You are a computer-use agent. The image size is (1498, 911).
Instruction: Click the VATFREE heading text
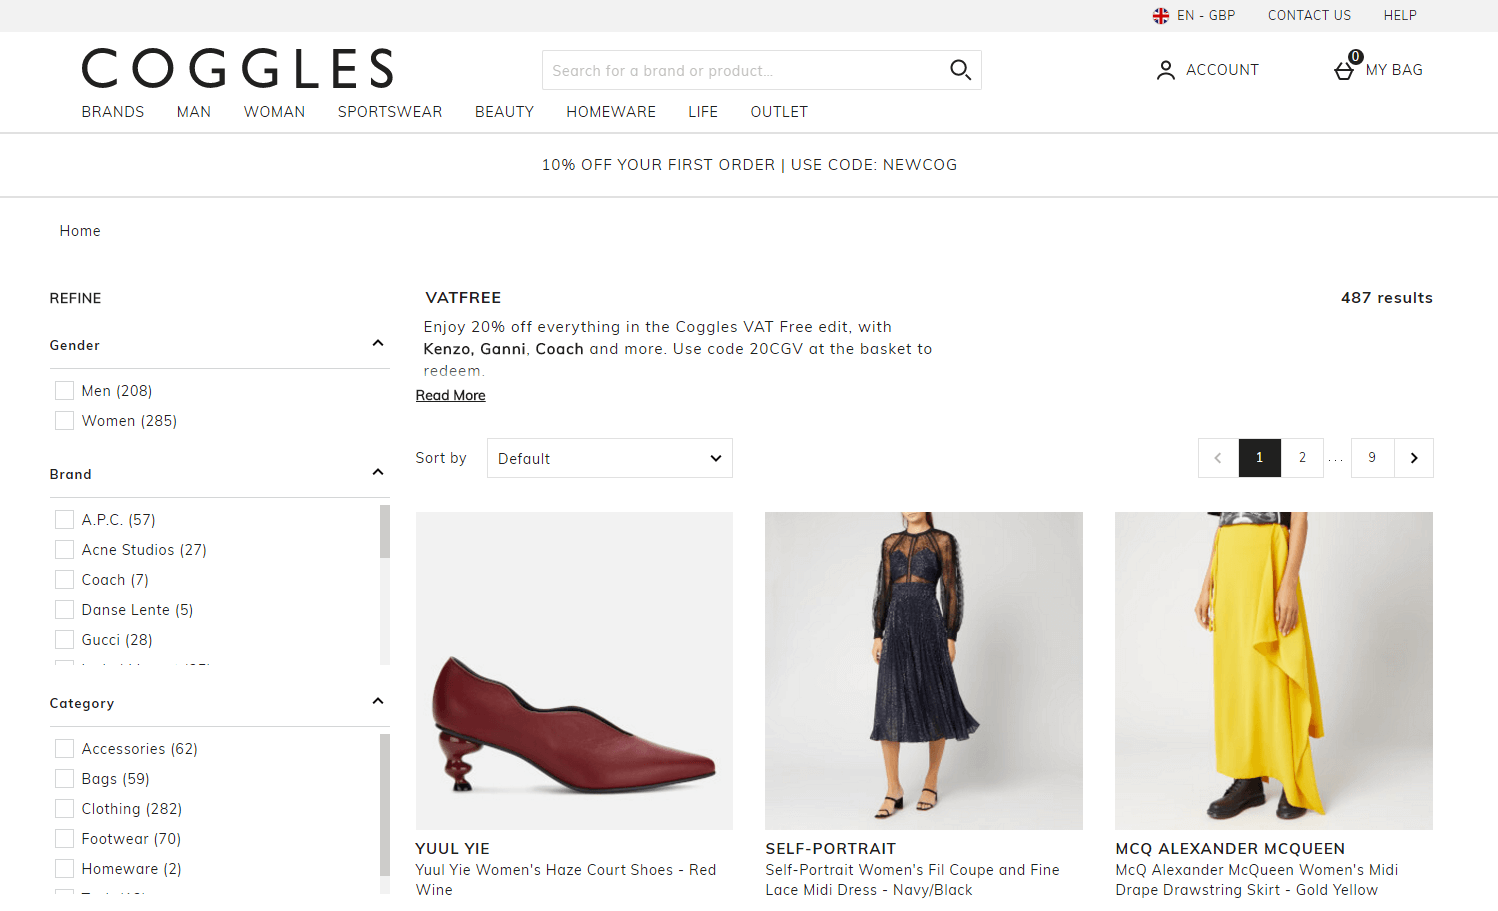464,298
